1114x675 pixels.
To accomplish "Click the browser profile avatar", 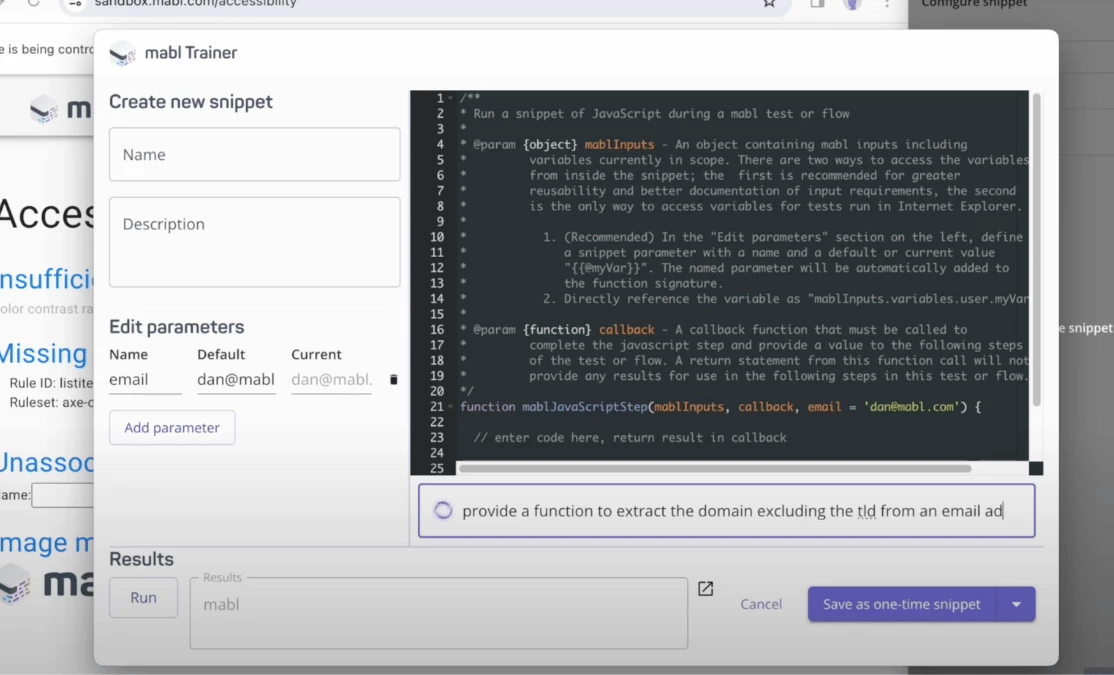I will tap(853, 3).
